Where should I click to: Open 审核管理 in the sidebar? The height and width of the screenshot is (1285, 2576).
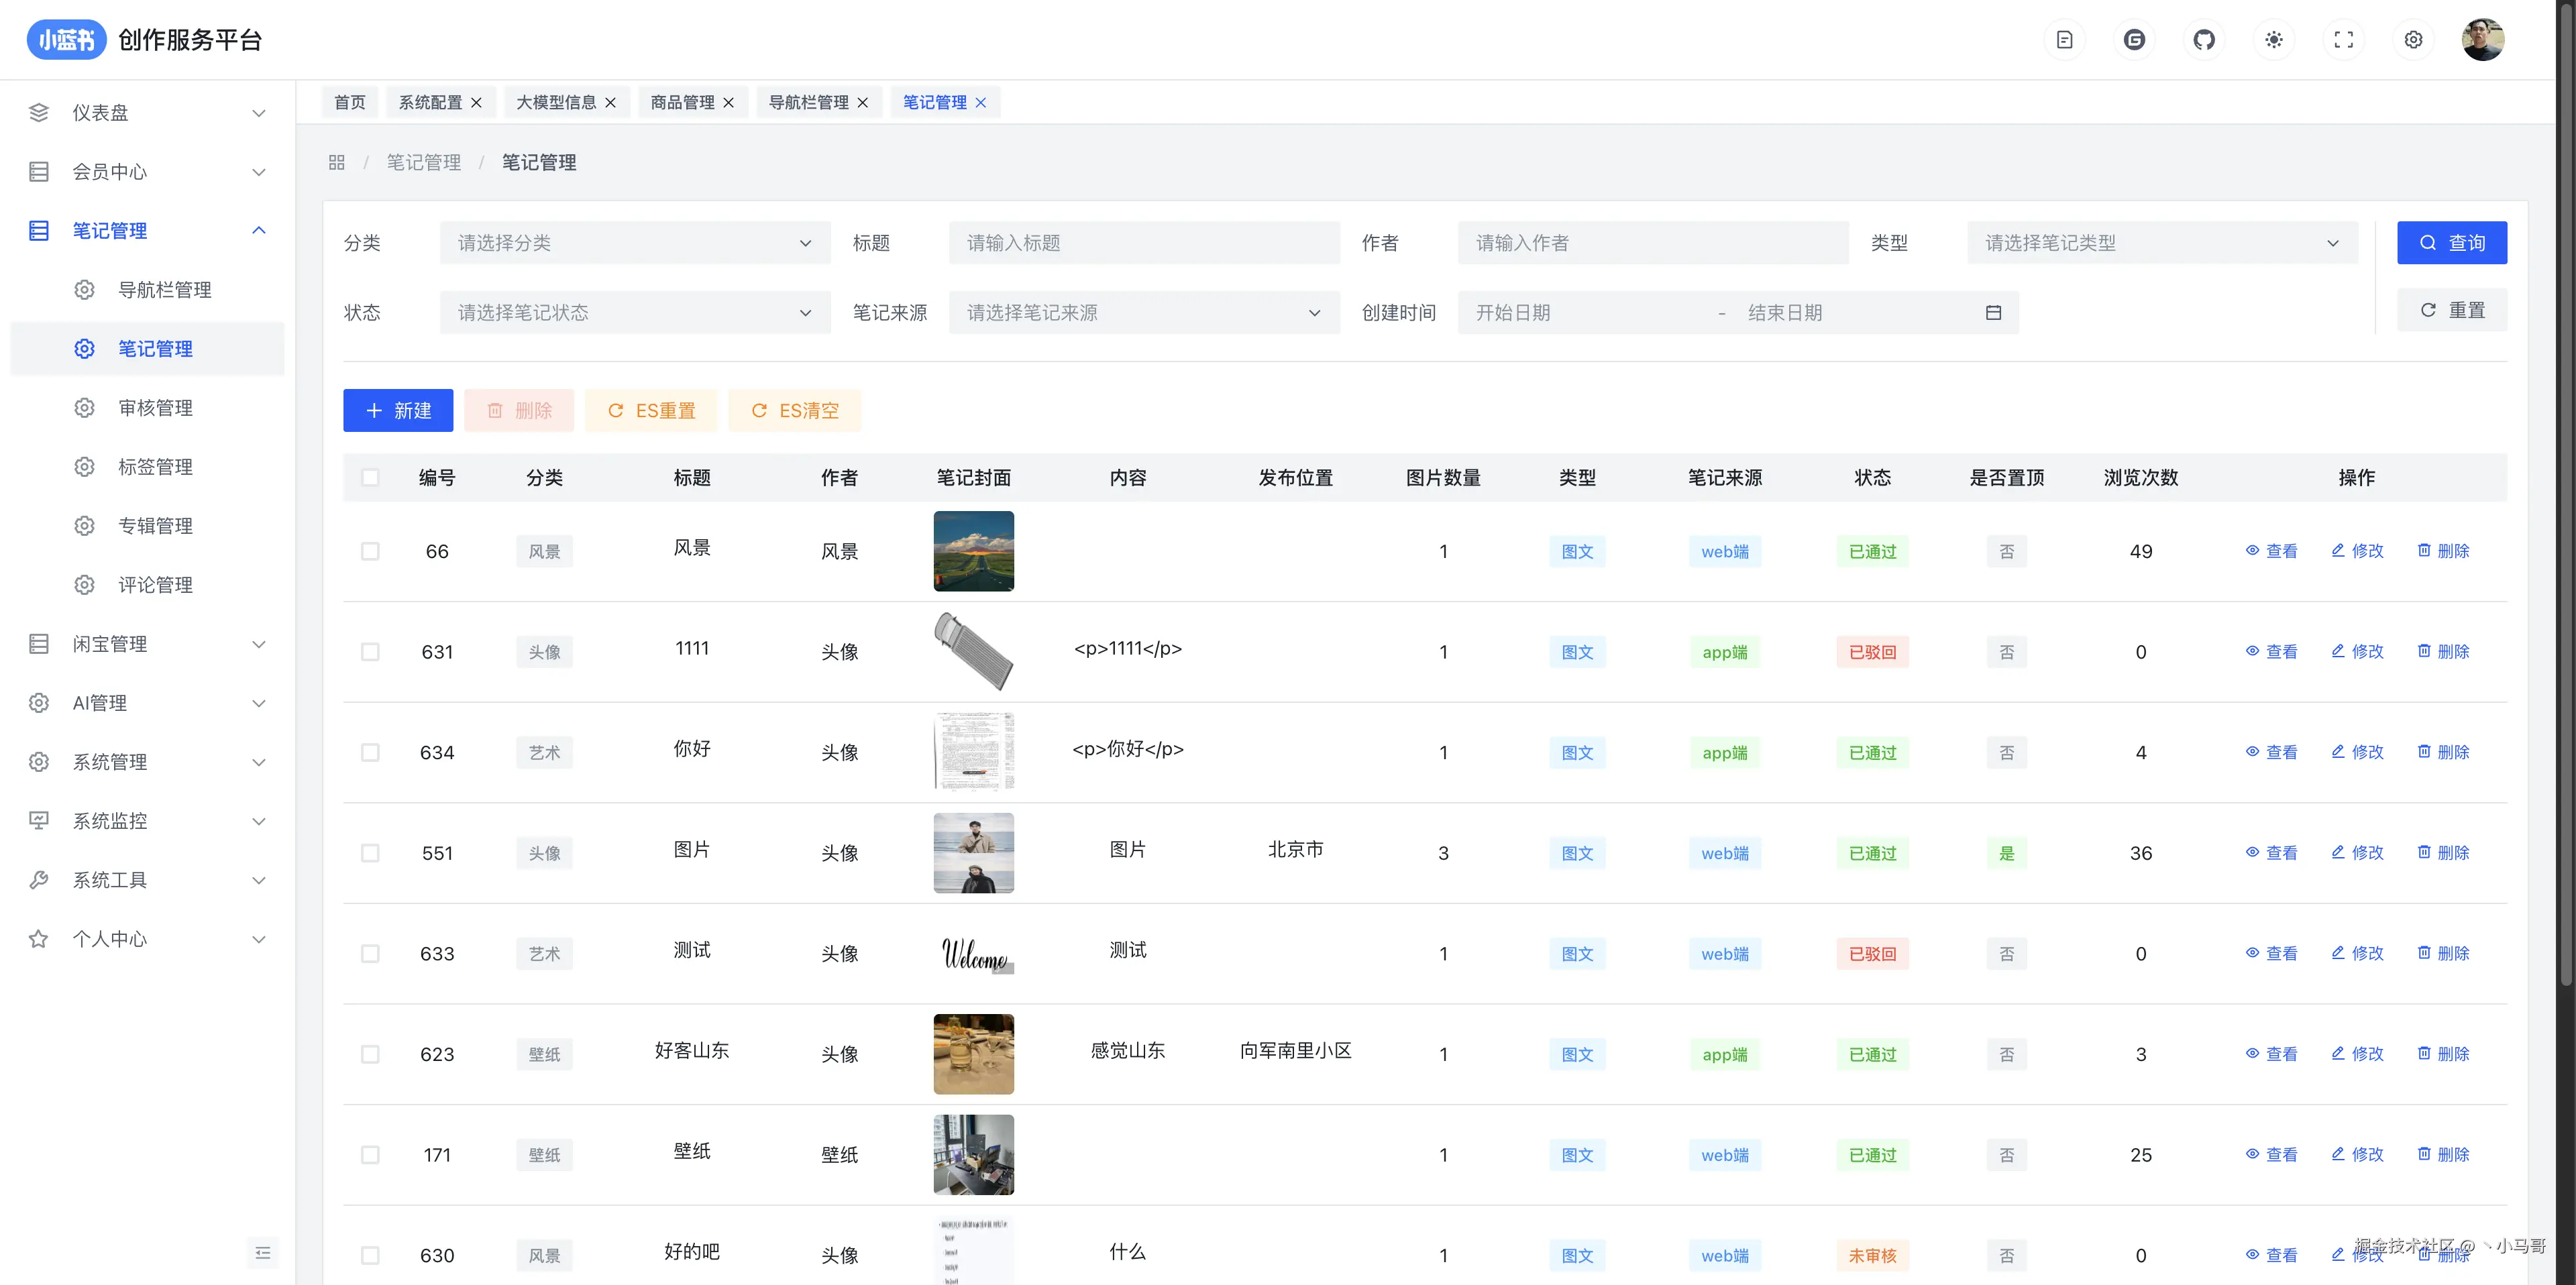[155, 408]
